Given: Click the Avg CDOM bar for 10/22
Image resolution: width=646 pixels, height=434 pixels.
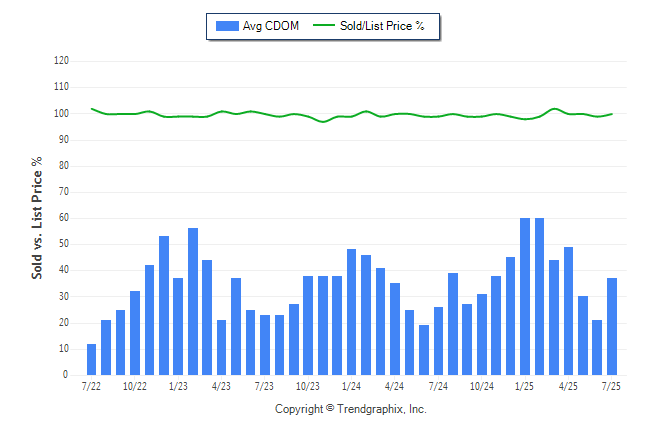Looking at the screenshot, I should [x=135, y=333].
